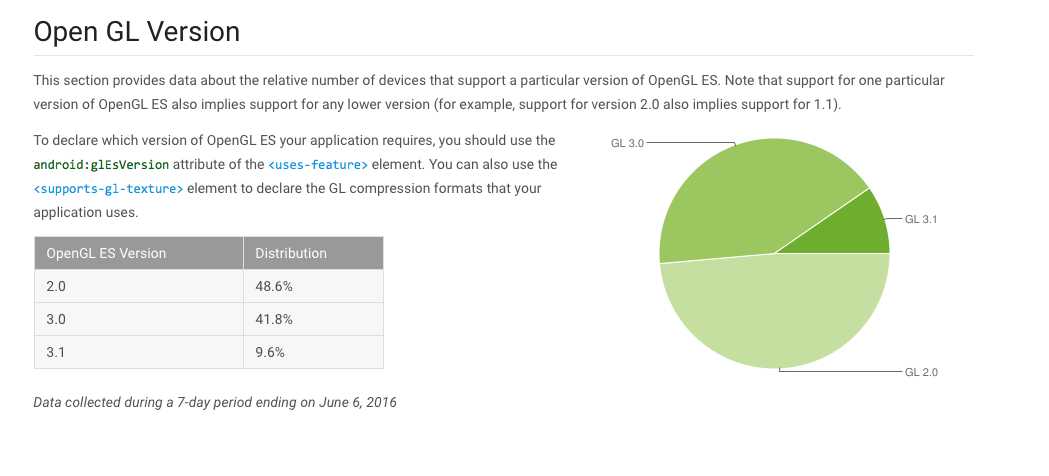1049x476 pixels.
Task: Click the GL 3.1 chart label
Action: tap(921, 219)
